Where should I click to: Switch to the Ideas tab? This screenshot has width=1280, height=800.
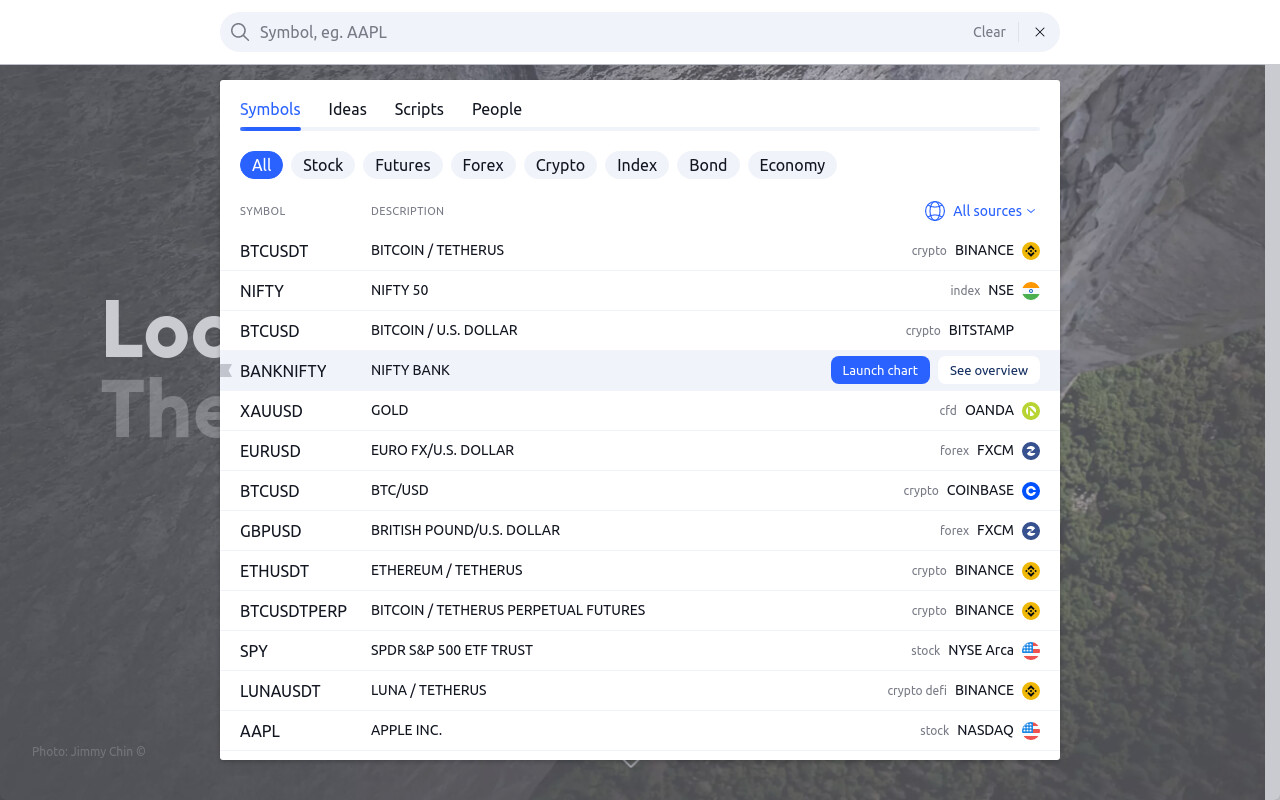coord(347,109)
